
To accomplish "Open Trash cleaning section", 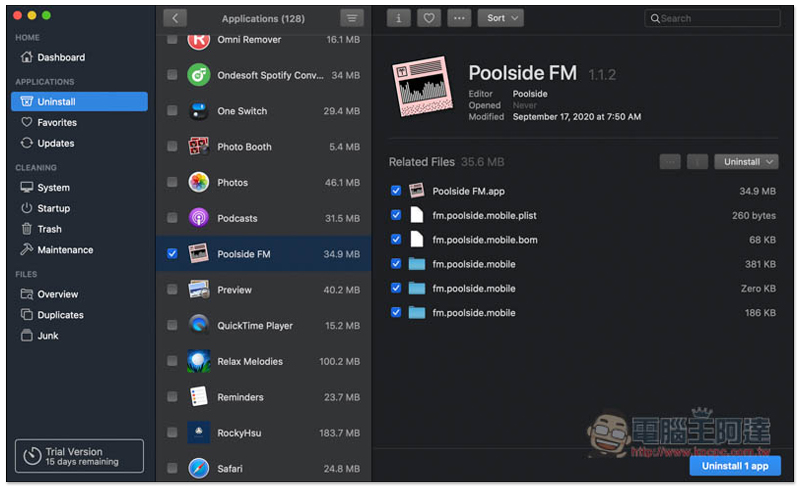I will click(x=41, y=229).
